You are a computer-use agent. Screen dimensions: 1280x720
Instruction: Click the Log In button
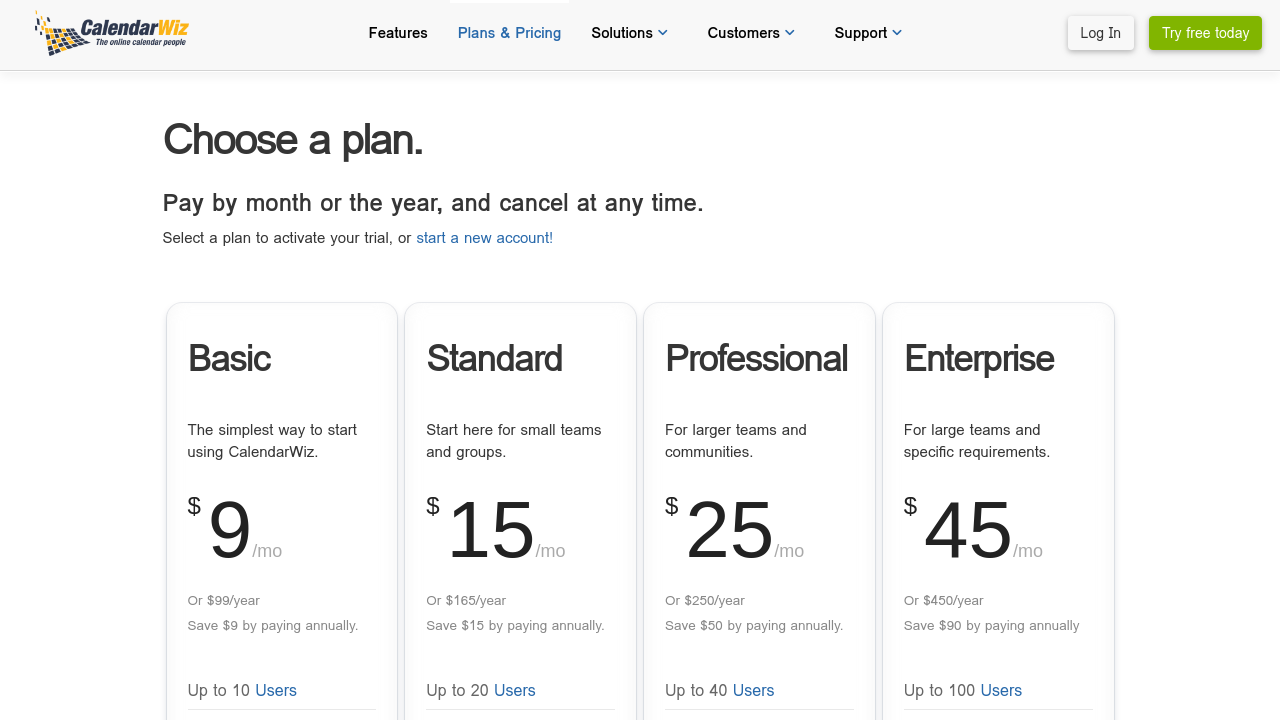[1100, 33]
